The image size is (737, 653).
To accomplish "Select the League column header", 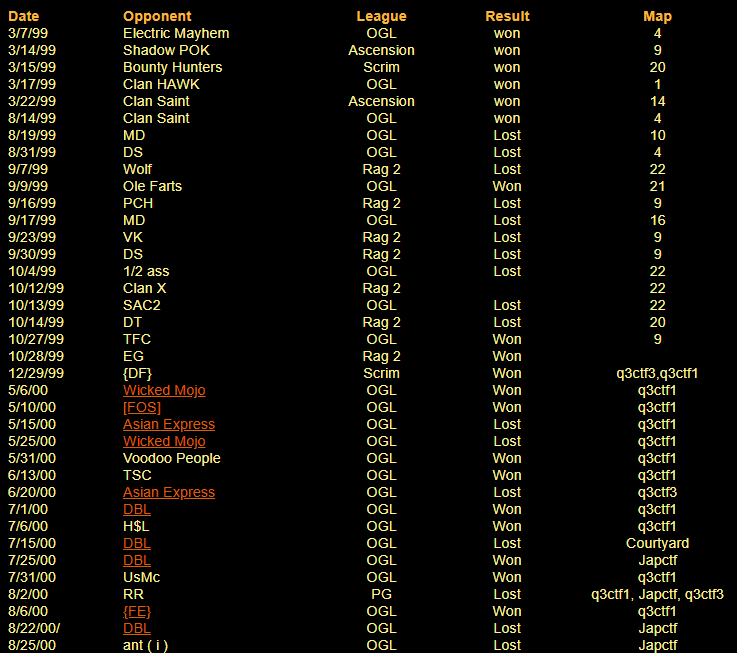I will (x=381, y=16).
